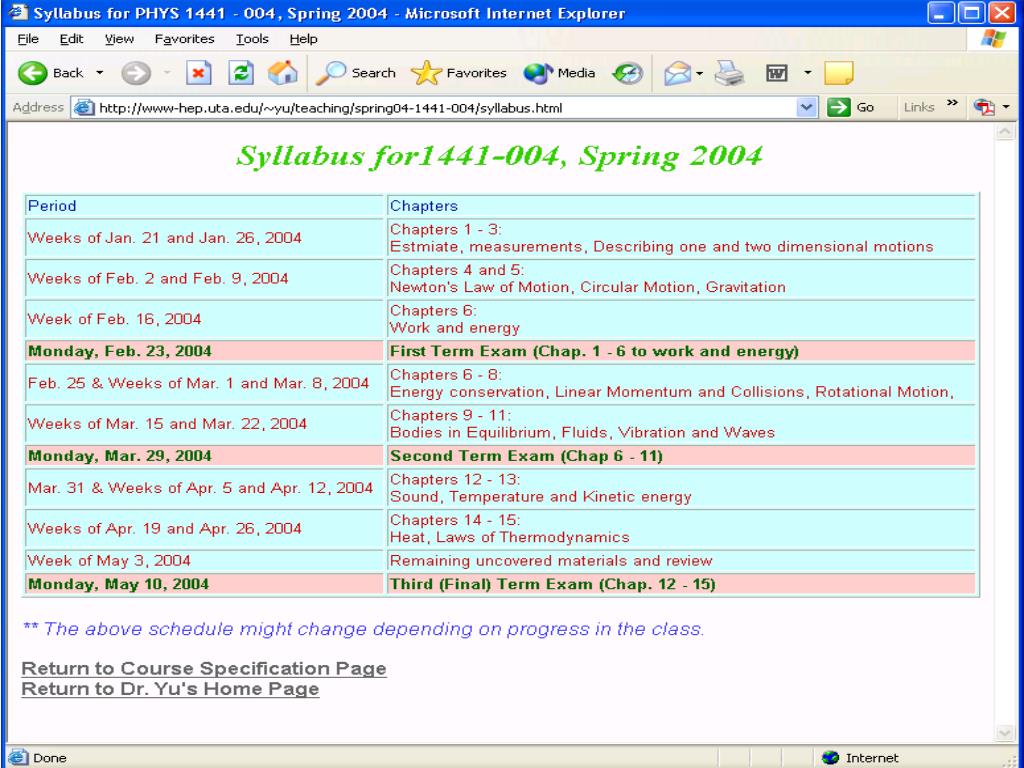Click Weeks of Feb. 2 and Feb. 9 cell
The width and height of the screenshot is (1024, 768).
coord(204,278)
